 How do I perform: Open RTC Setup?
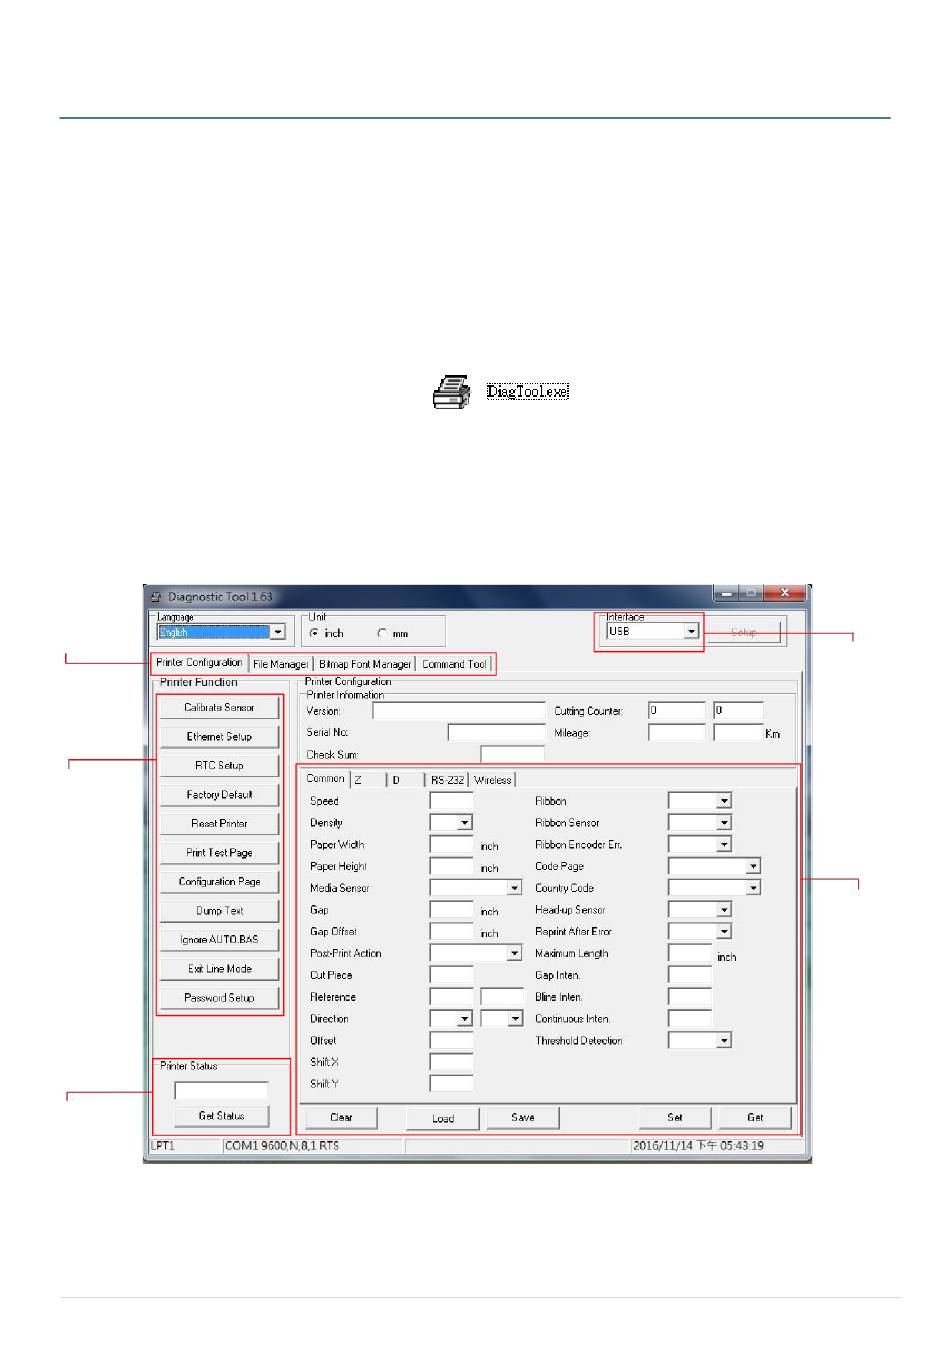219,766
